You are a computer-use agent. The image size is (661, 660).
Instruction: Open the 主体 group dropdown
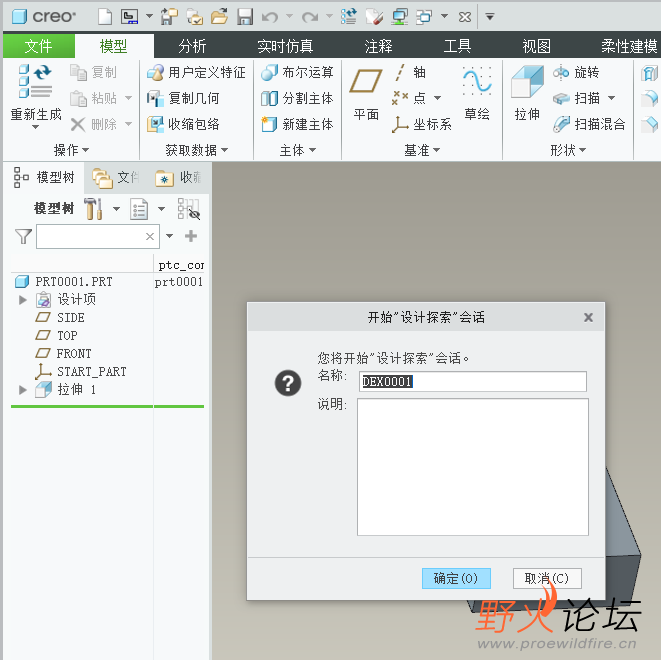click(x=298, y=150)
